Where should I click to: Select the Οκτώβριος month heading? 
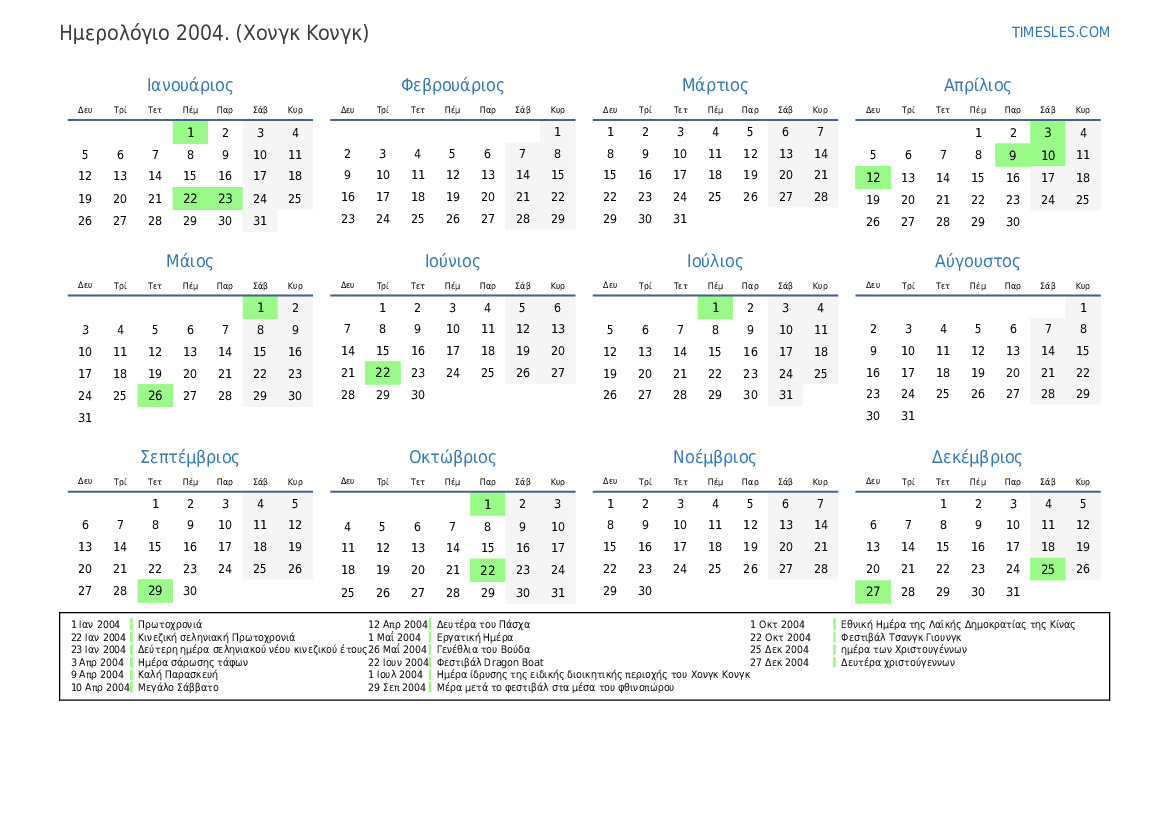pyautogui.click(x=452, y=457)
